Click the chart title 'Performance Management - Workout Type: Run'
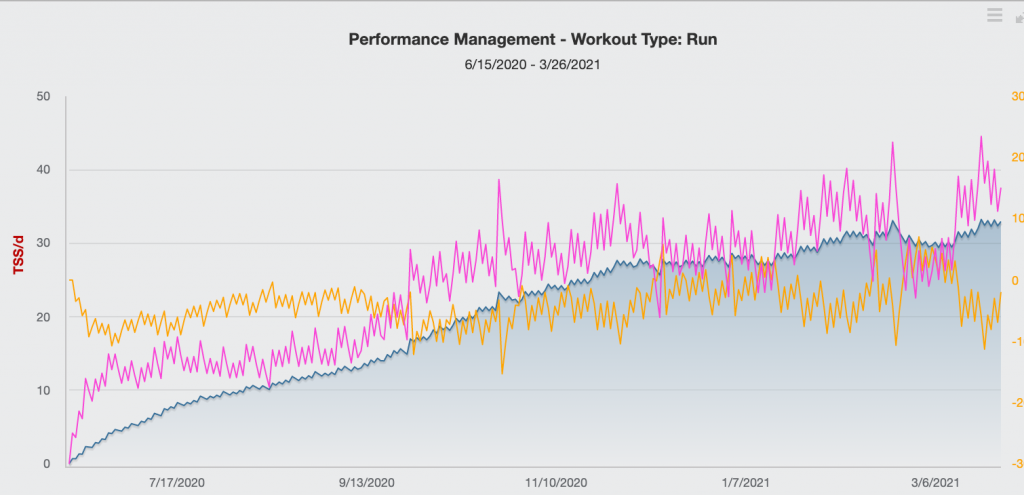Screen dimensions: 1024x495 click(x=533, y=40)
